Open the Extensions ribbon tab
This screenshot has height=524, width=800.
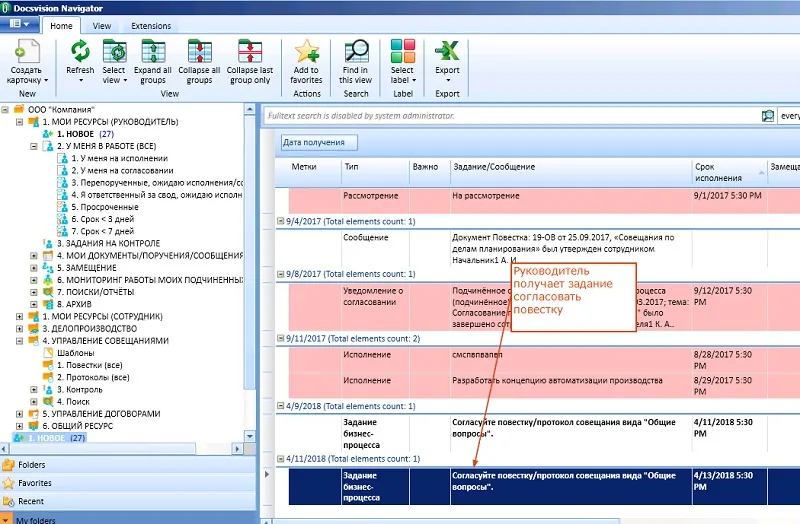point(151,26)
